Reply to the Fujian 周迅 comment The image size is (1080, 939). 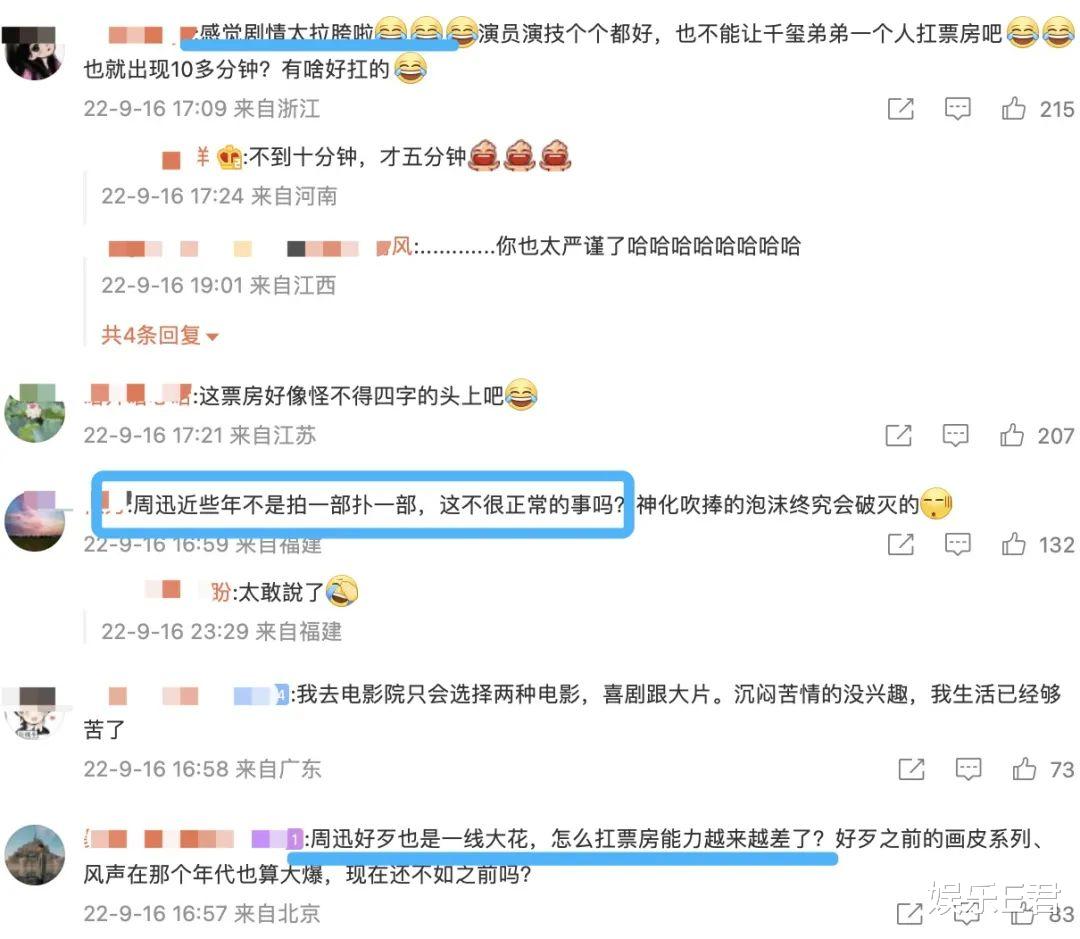[957, 544]
